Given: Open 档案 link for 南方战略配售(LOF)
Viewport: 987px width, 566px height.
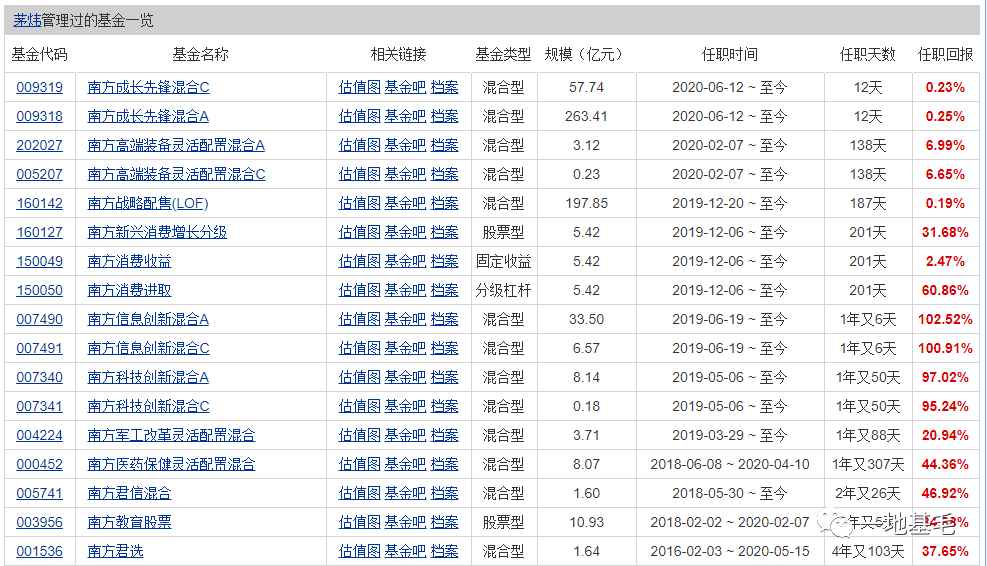Looking at the screenshot, I should click(x=444, y=203).
